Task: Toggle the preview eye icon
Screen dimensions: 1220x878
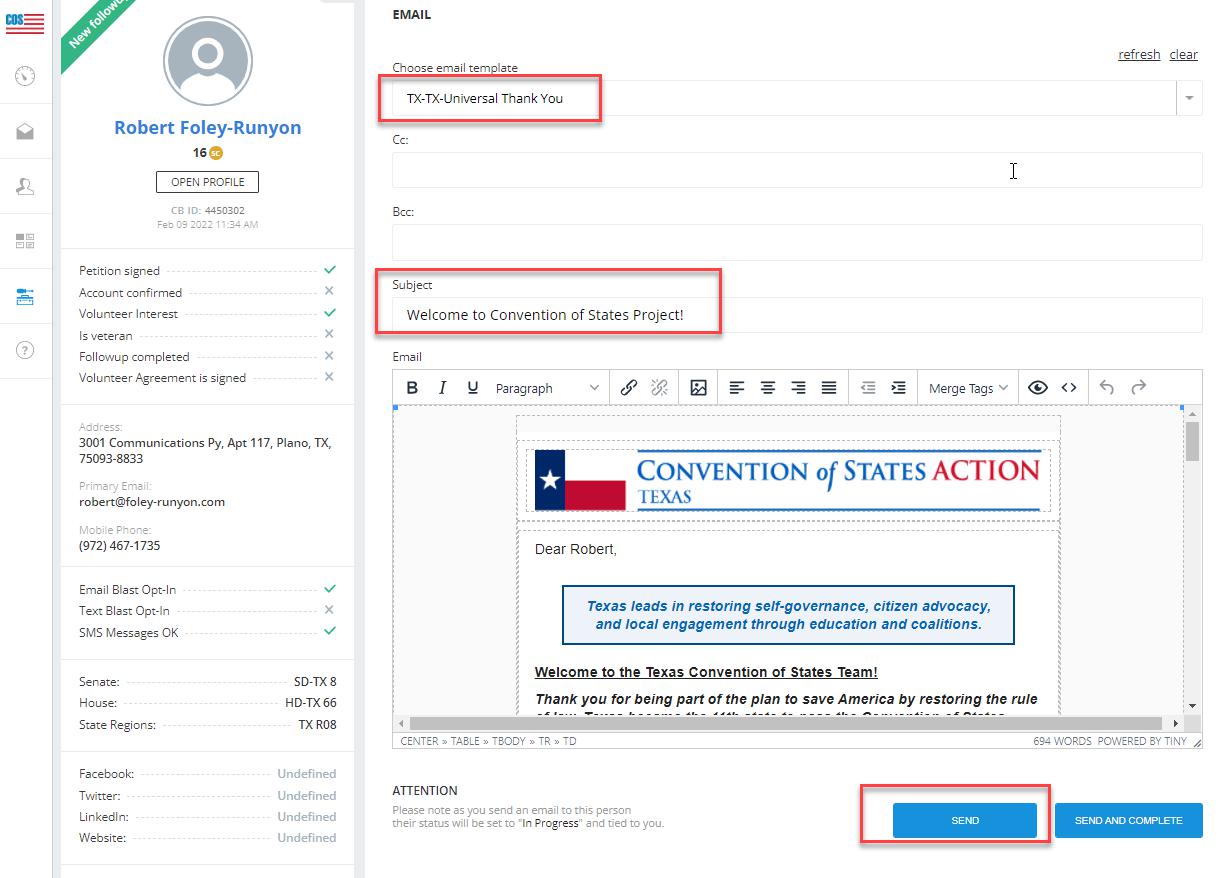Action: [x=1037, y=388]
